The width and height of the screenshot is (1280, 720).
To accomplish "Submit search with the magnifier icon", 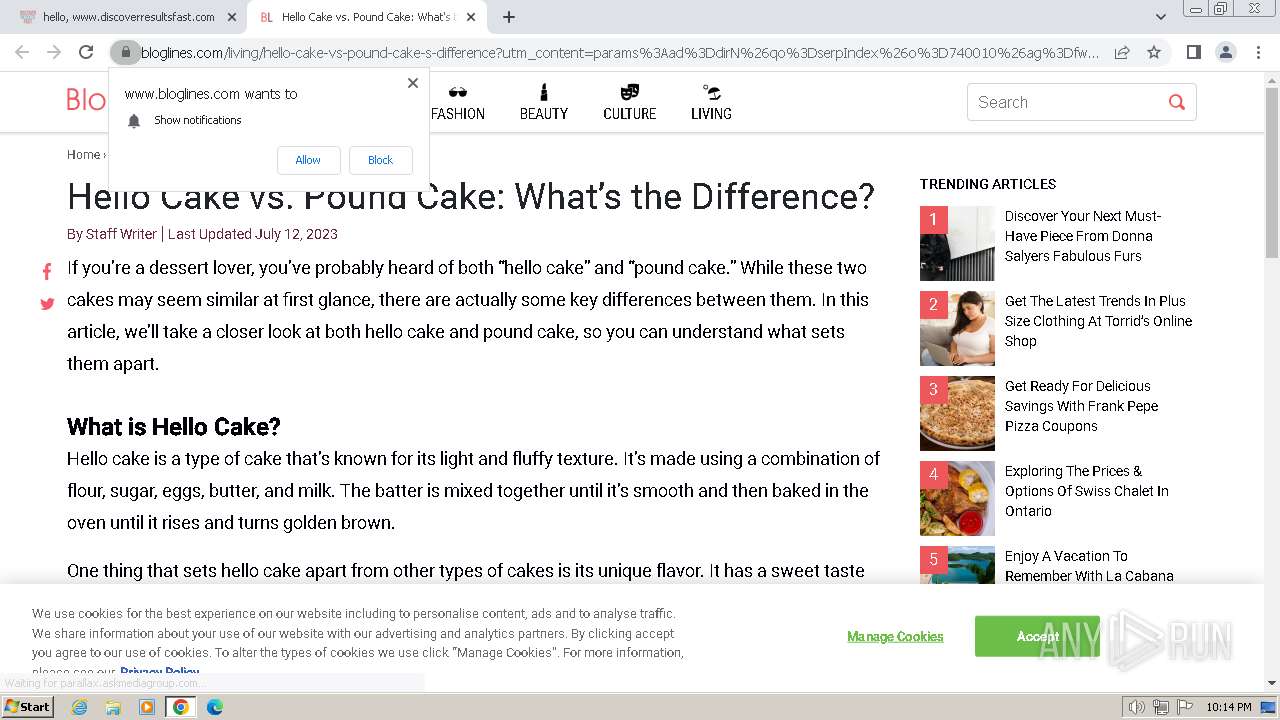I will tap(1177, 102).
